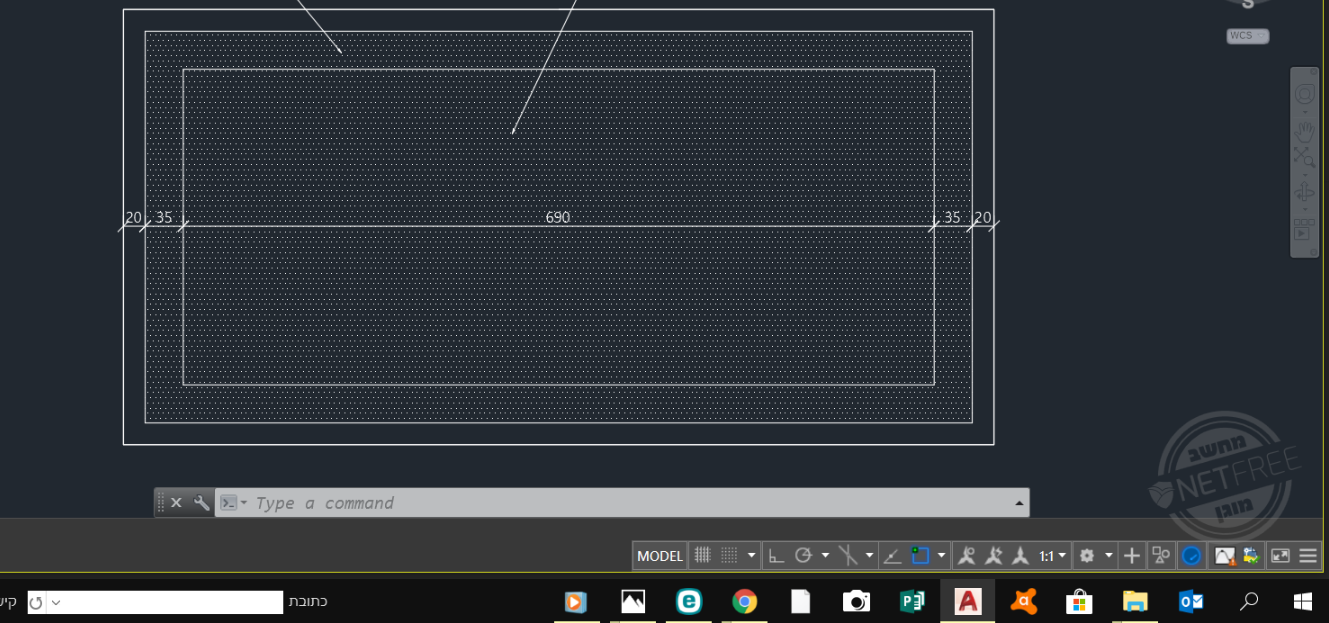
Task: Open Windows search magnifier
Action: point(1249,601)
